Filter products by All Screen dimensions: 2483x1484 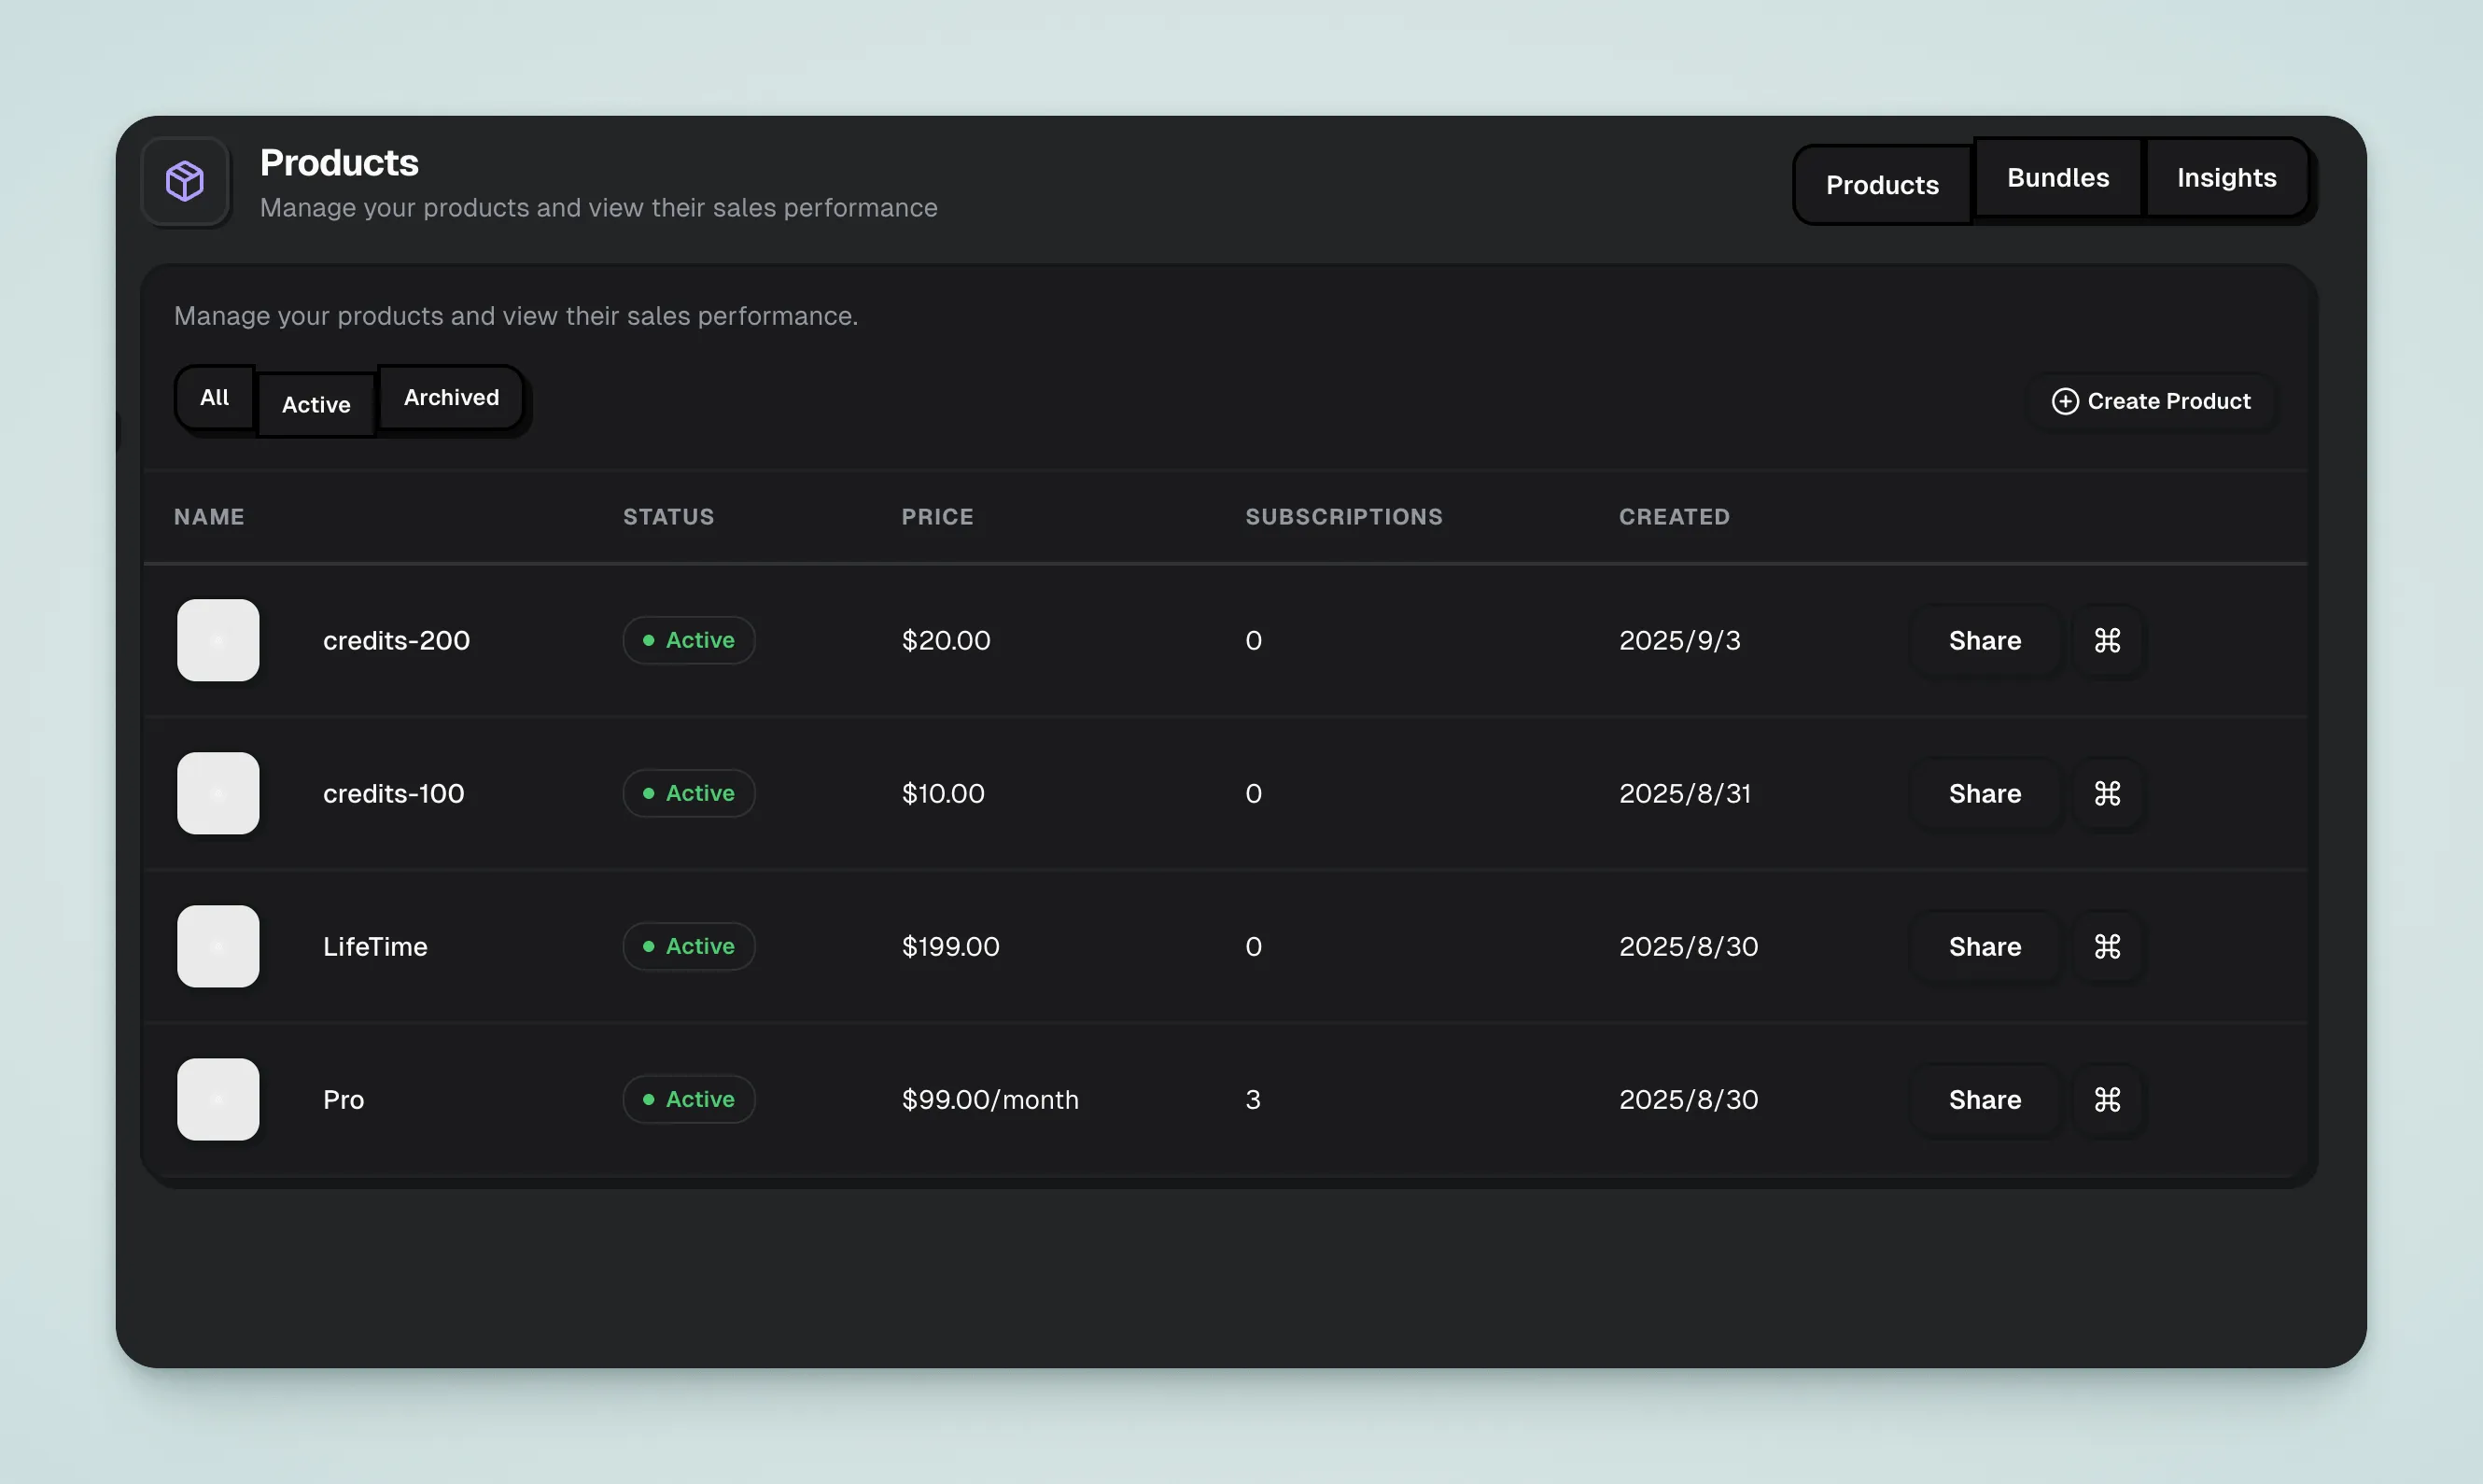click(x=214, y=397)
